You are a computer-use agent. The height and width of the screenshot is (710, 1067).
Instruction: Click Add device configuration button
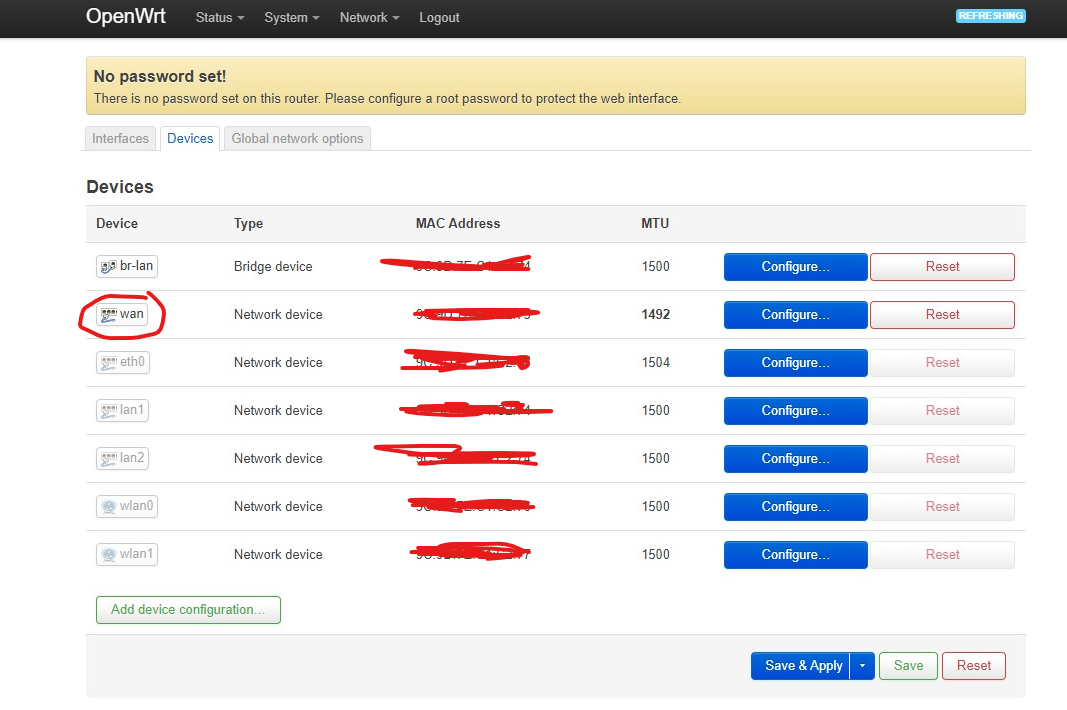(x=188, y=610)
